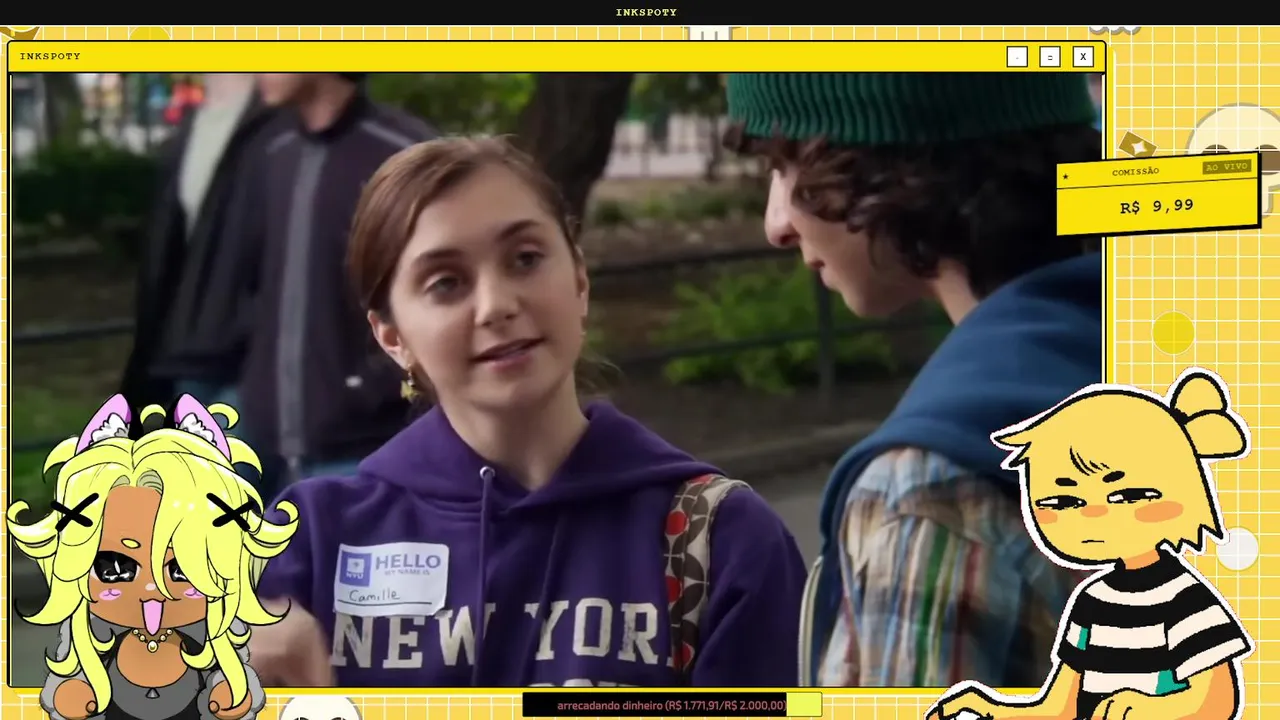
Task: Click the INKSPOTY window title text
Action: [50, 56]
